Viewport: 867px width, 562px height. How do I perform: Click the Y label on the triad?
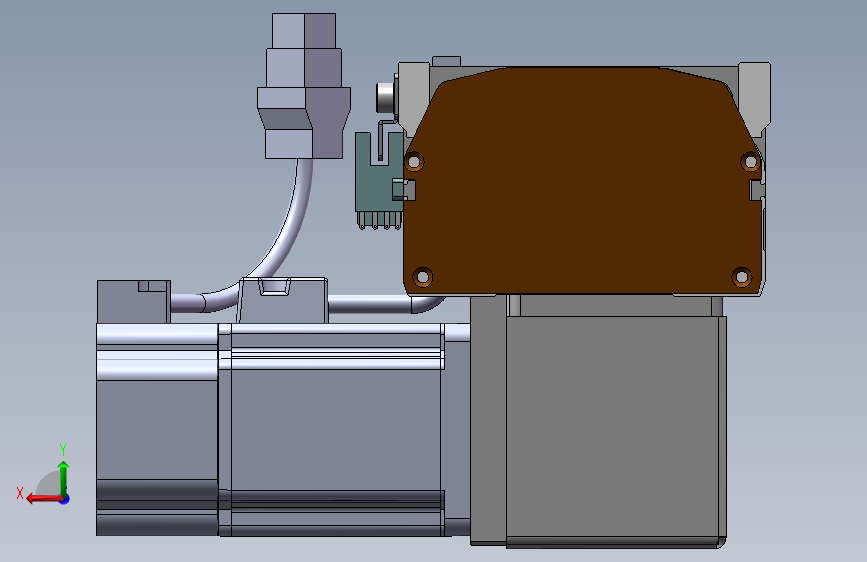(x=63, y=449)
